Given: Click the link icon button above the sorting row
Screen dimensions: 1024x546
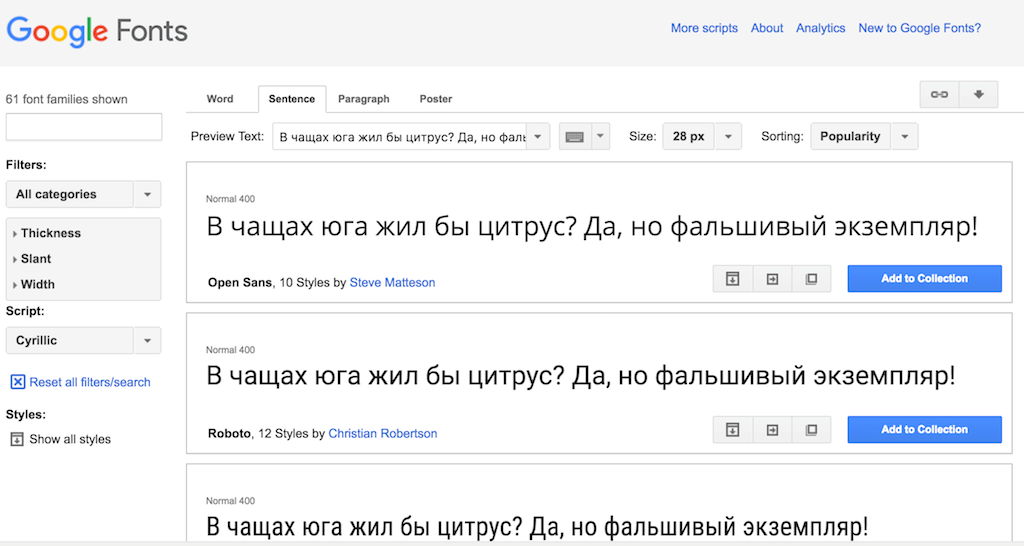Looking at the screenshot, I should (x=939, y=94).
